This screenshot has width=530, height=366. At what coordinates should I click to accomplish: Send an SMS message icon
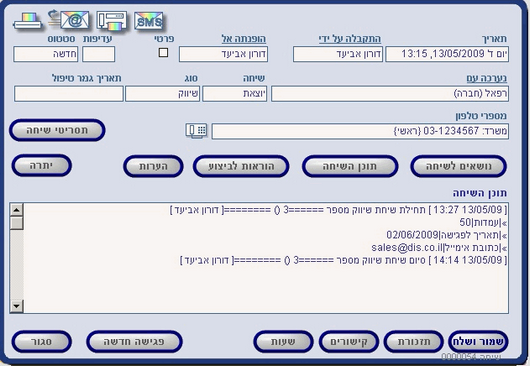(149, 21)
